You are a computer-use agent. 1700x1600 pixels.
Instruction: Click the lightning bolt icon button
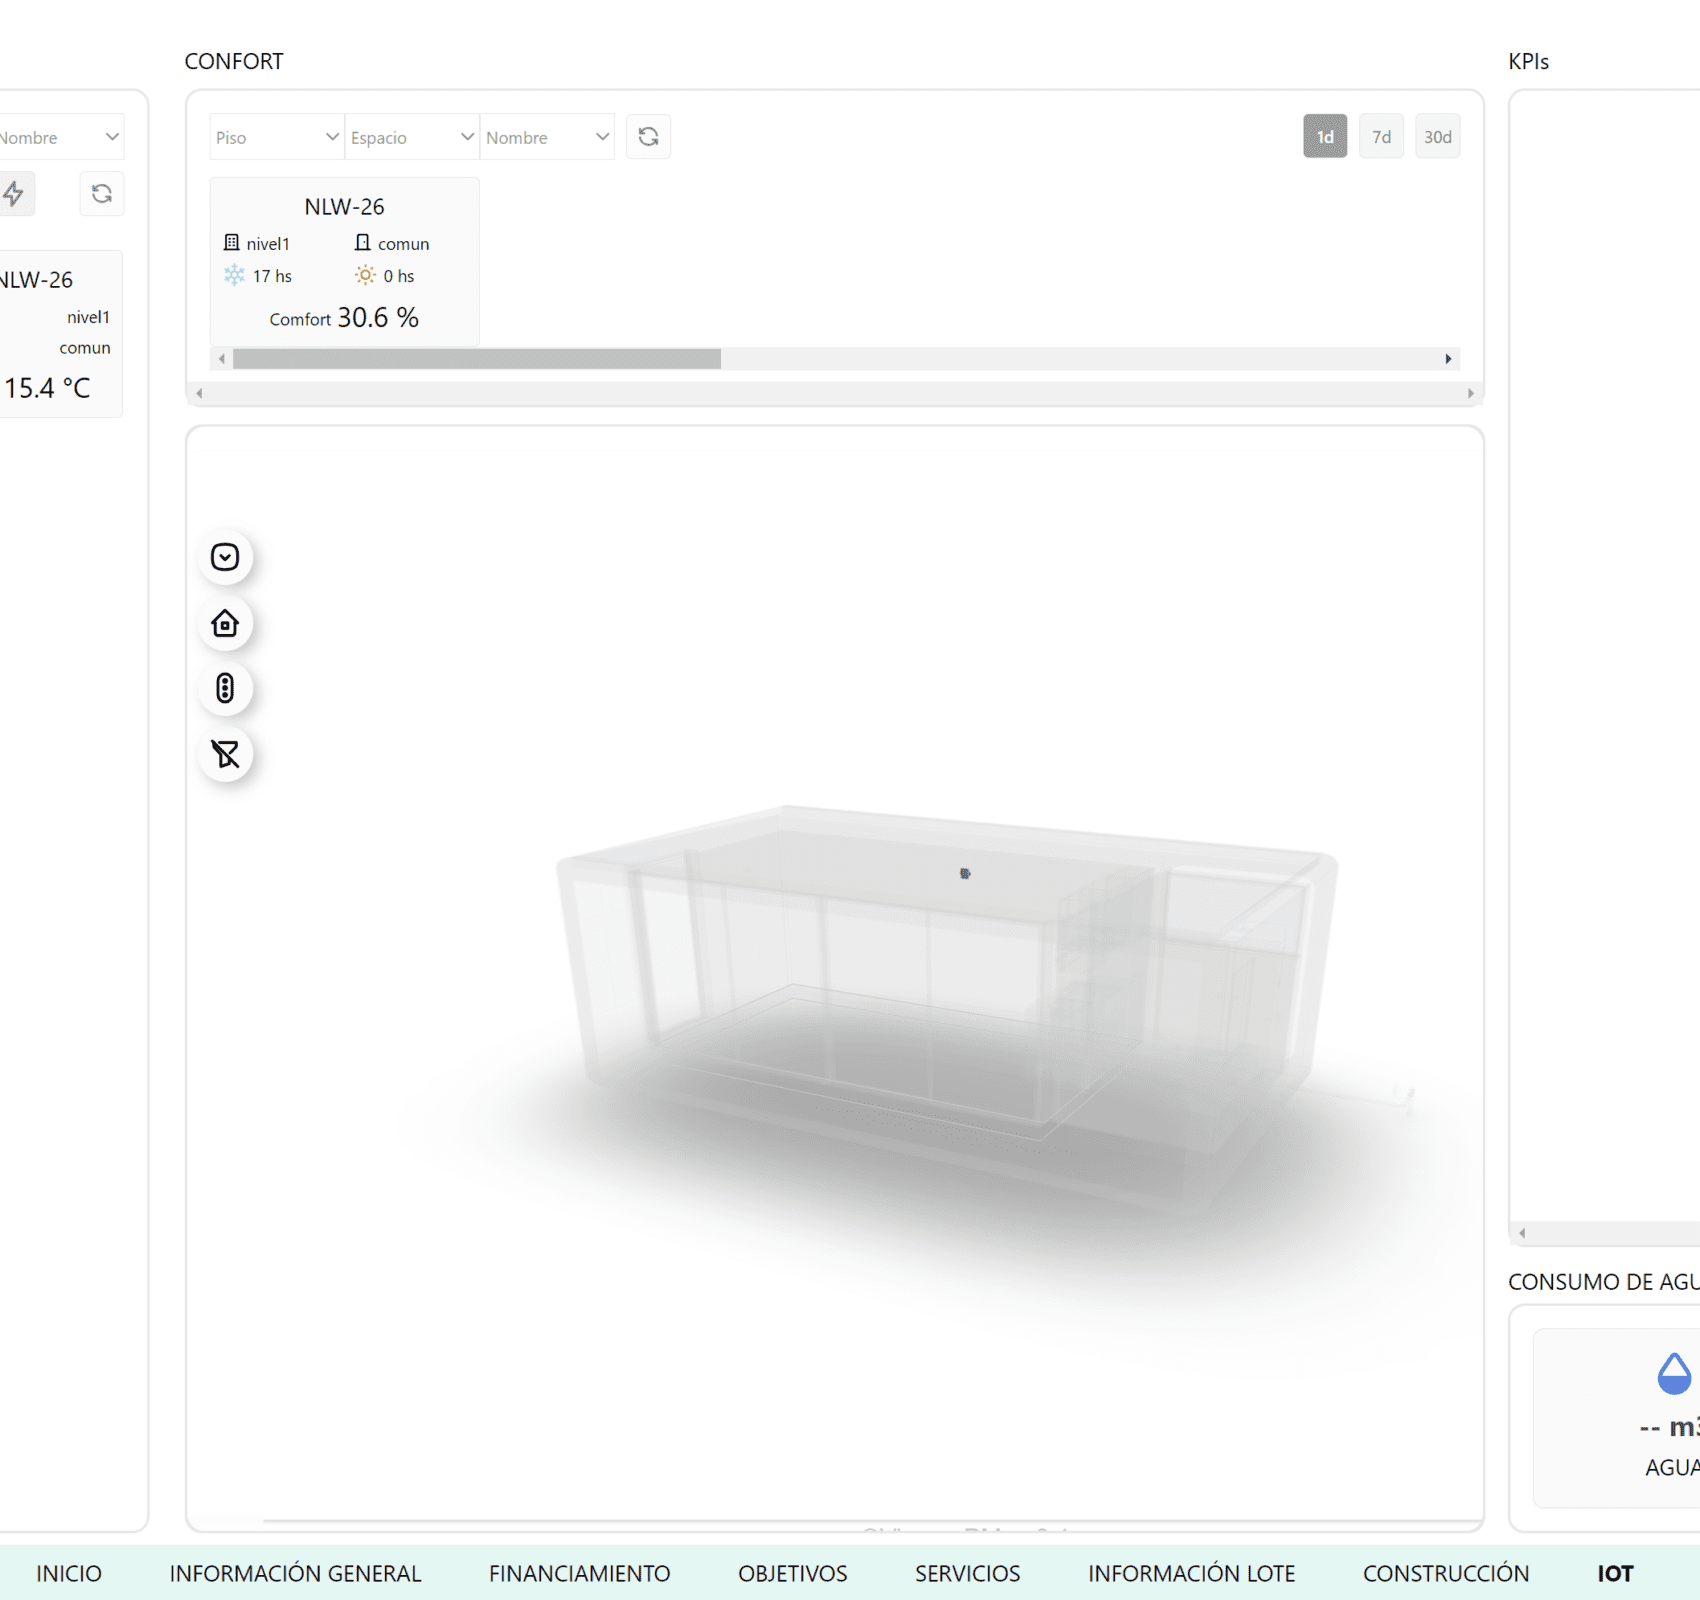pyautogui.click(x=14, y=193)
